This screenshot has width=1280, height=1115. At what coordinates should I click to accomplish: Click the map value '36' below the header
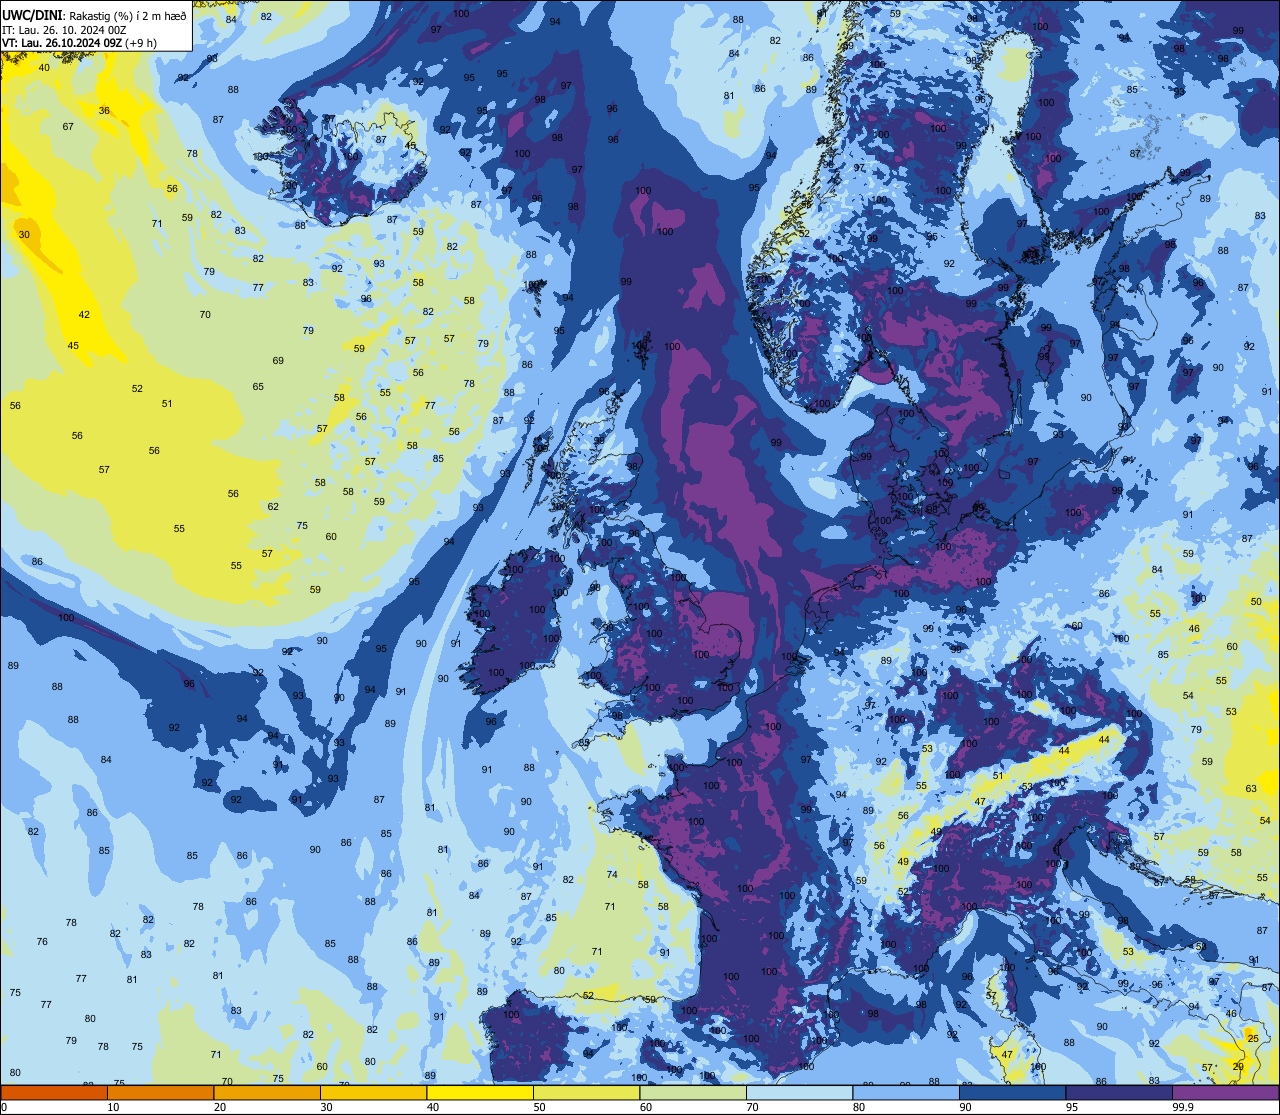(x=104, y=110)
